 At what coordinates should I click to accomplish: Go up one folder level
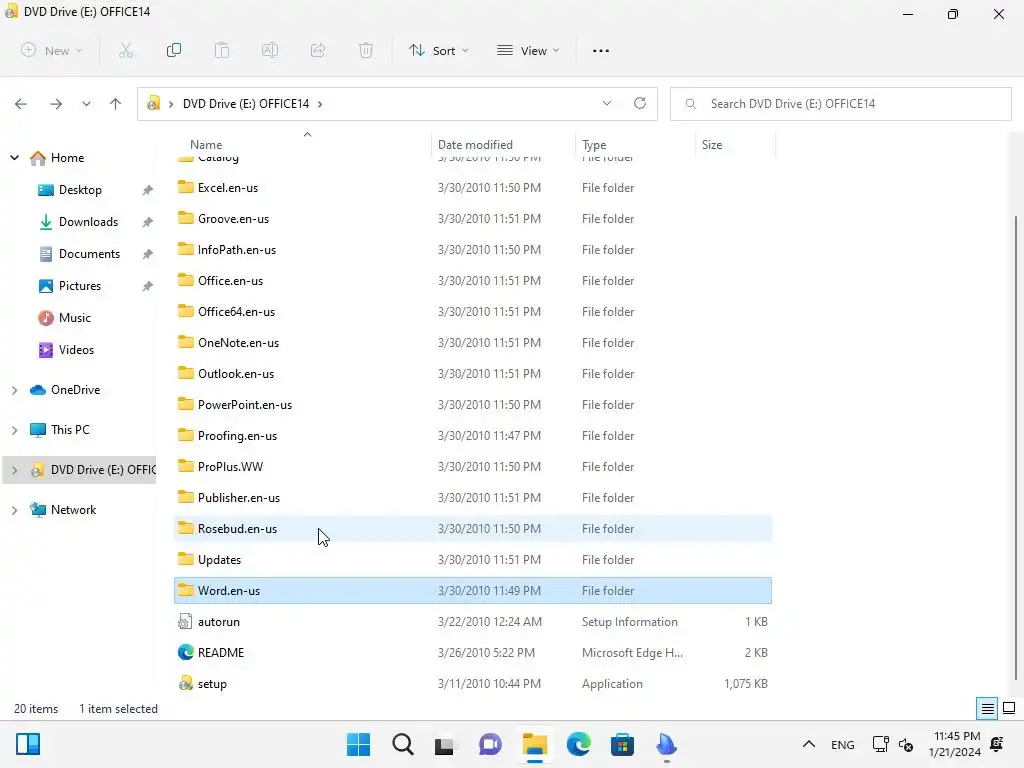116,104
